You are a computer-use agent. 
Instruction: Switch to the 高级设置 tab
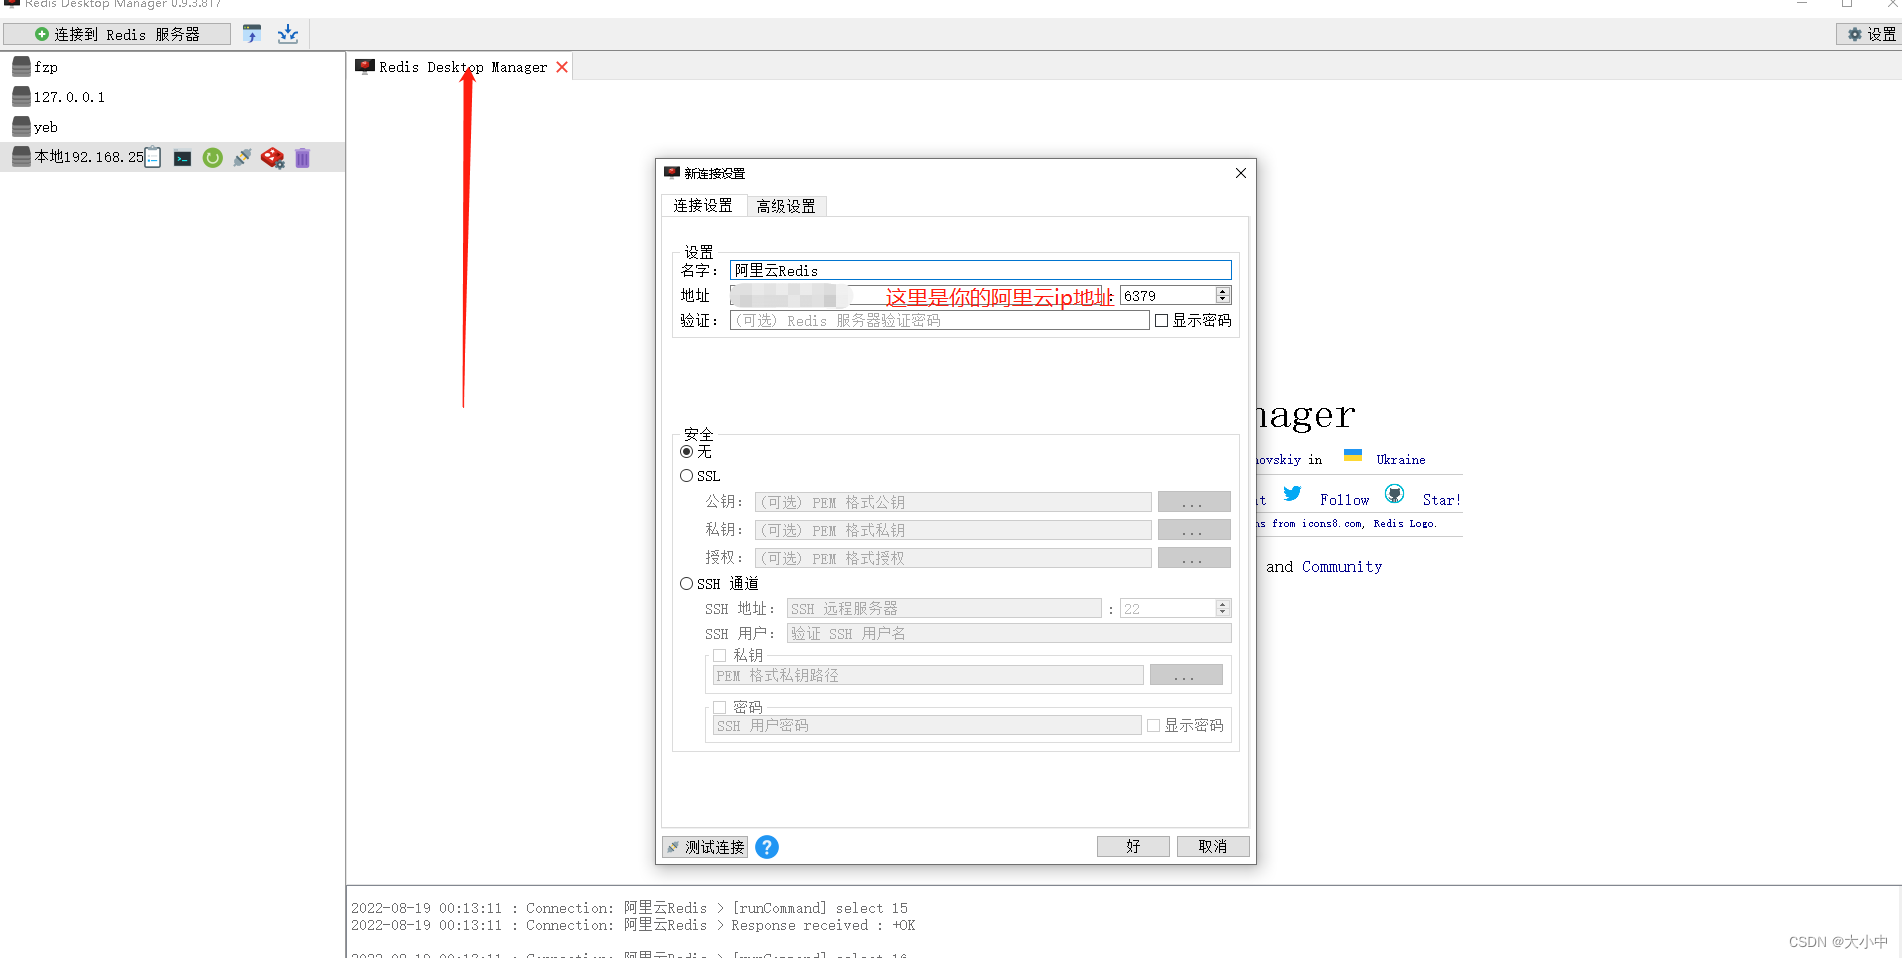tap(786, 206)
